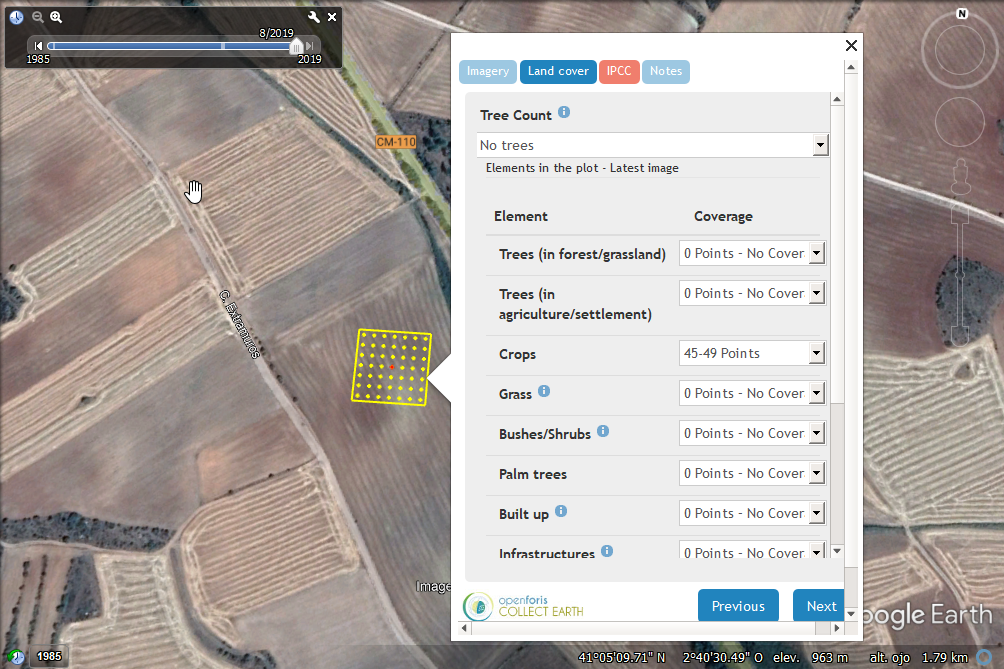
Task: Open the Tree Count dropdown
Action: tap(652, 145)
